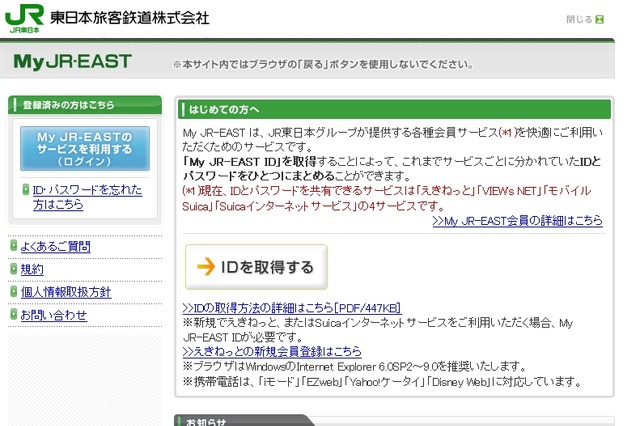640x426 pixels.
Task: Open 規約 link
Action: click(32, 269)
